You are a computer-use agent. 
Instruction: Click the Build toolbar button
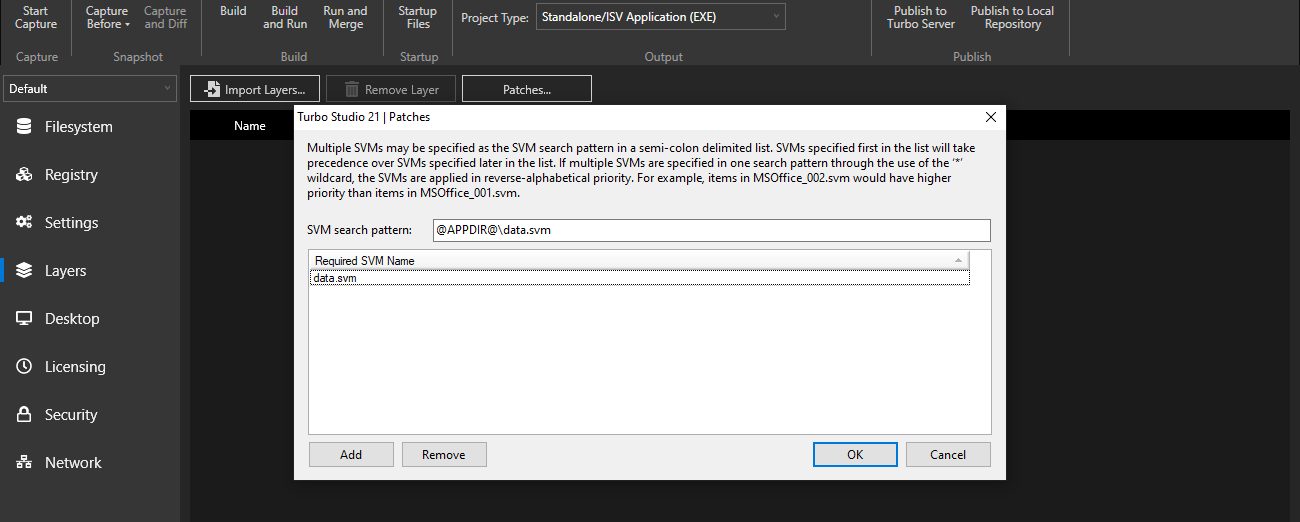[233, 12]
